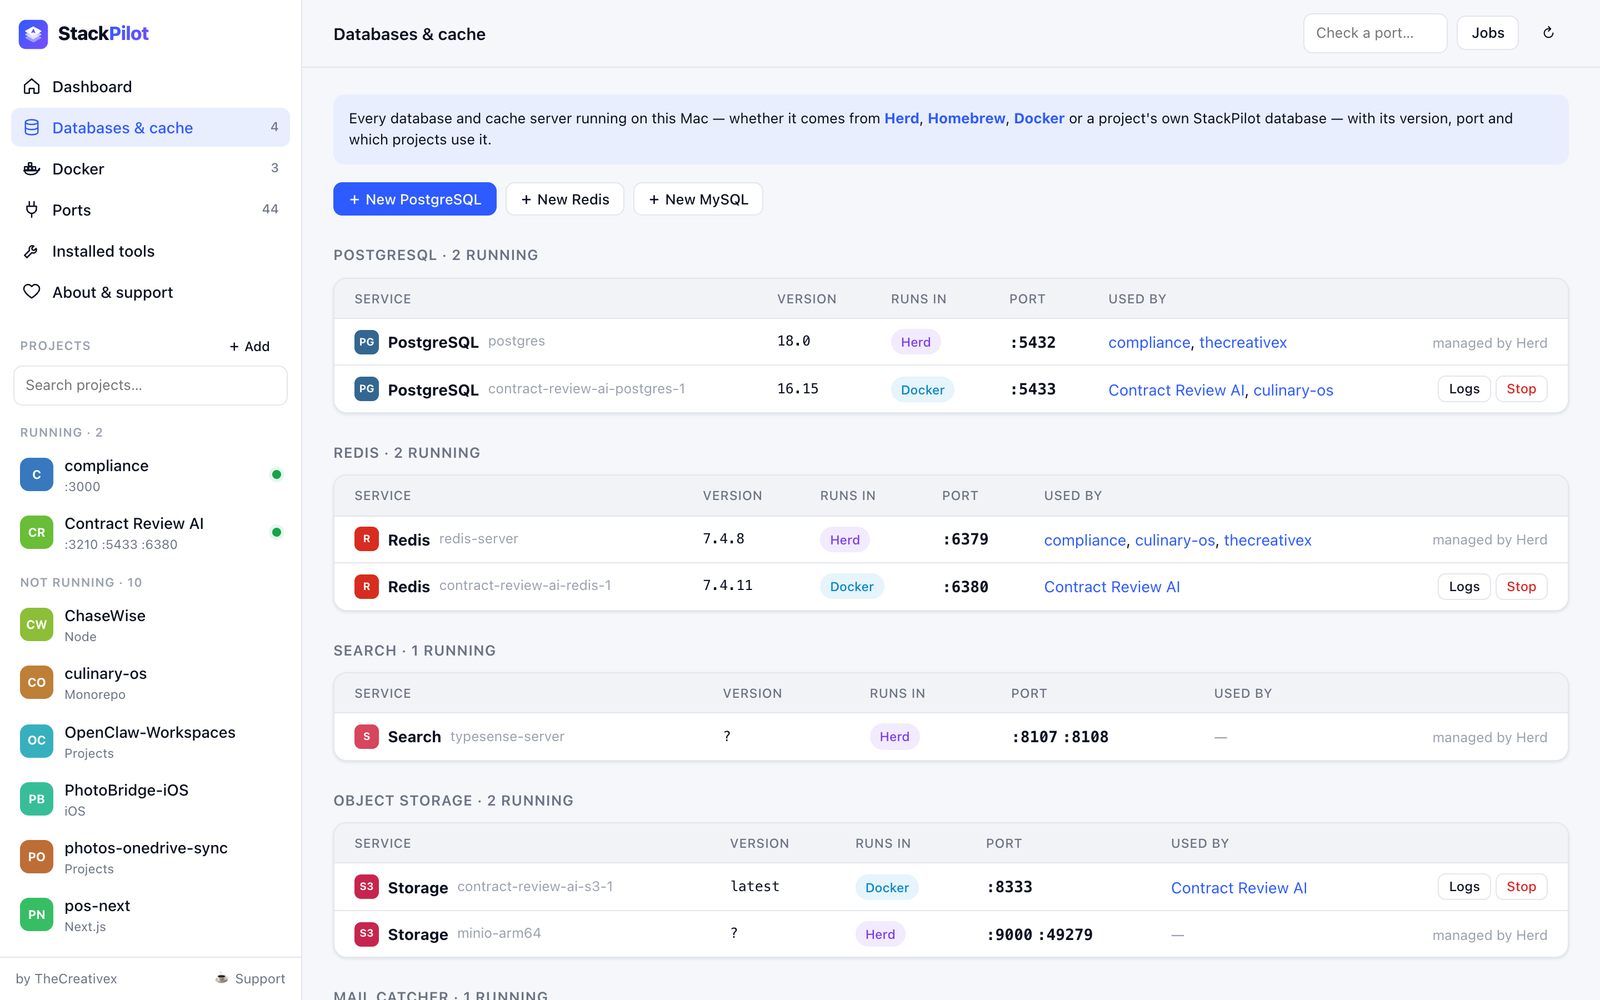The width and height of the screenshot is (1600, 1000).
Task: Open Contract Review AI link in Redis 6380 row
Action: tap(1112, 587)
